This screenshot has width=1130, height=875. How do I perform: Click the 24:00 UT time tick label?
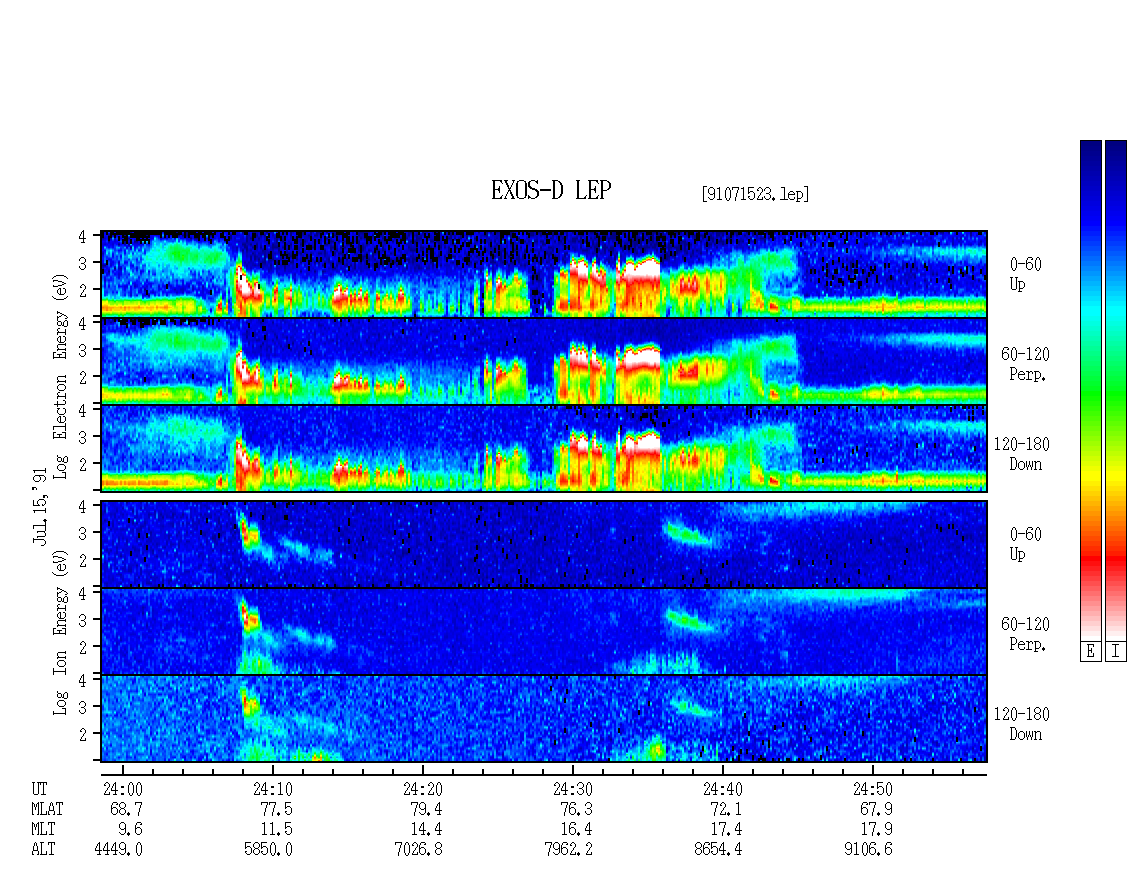123,789
